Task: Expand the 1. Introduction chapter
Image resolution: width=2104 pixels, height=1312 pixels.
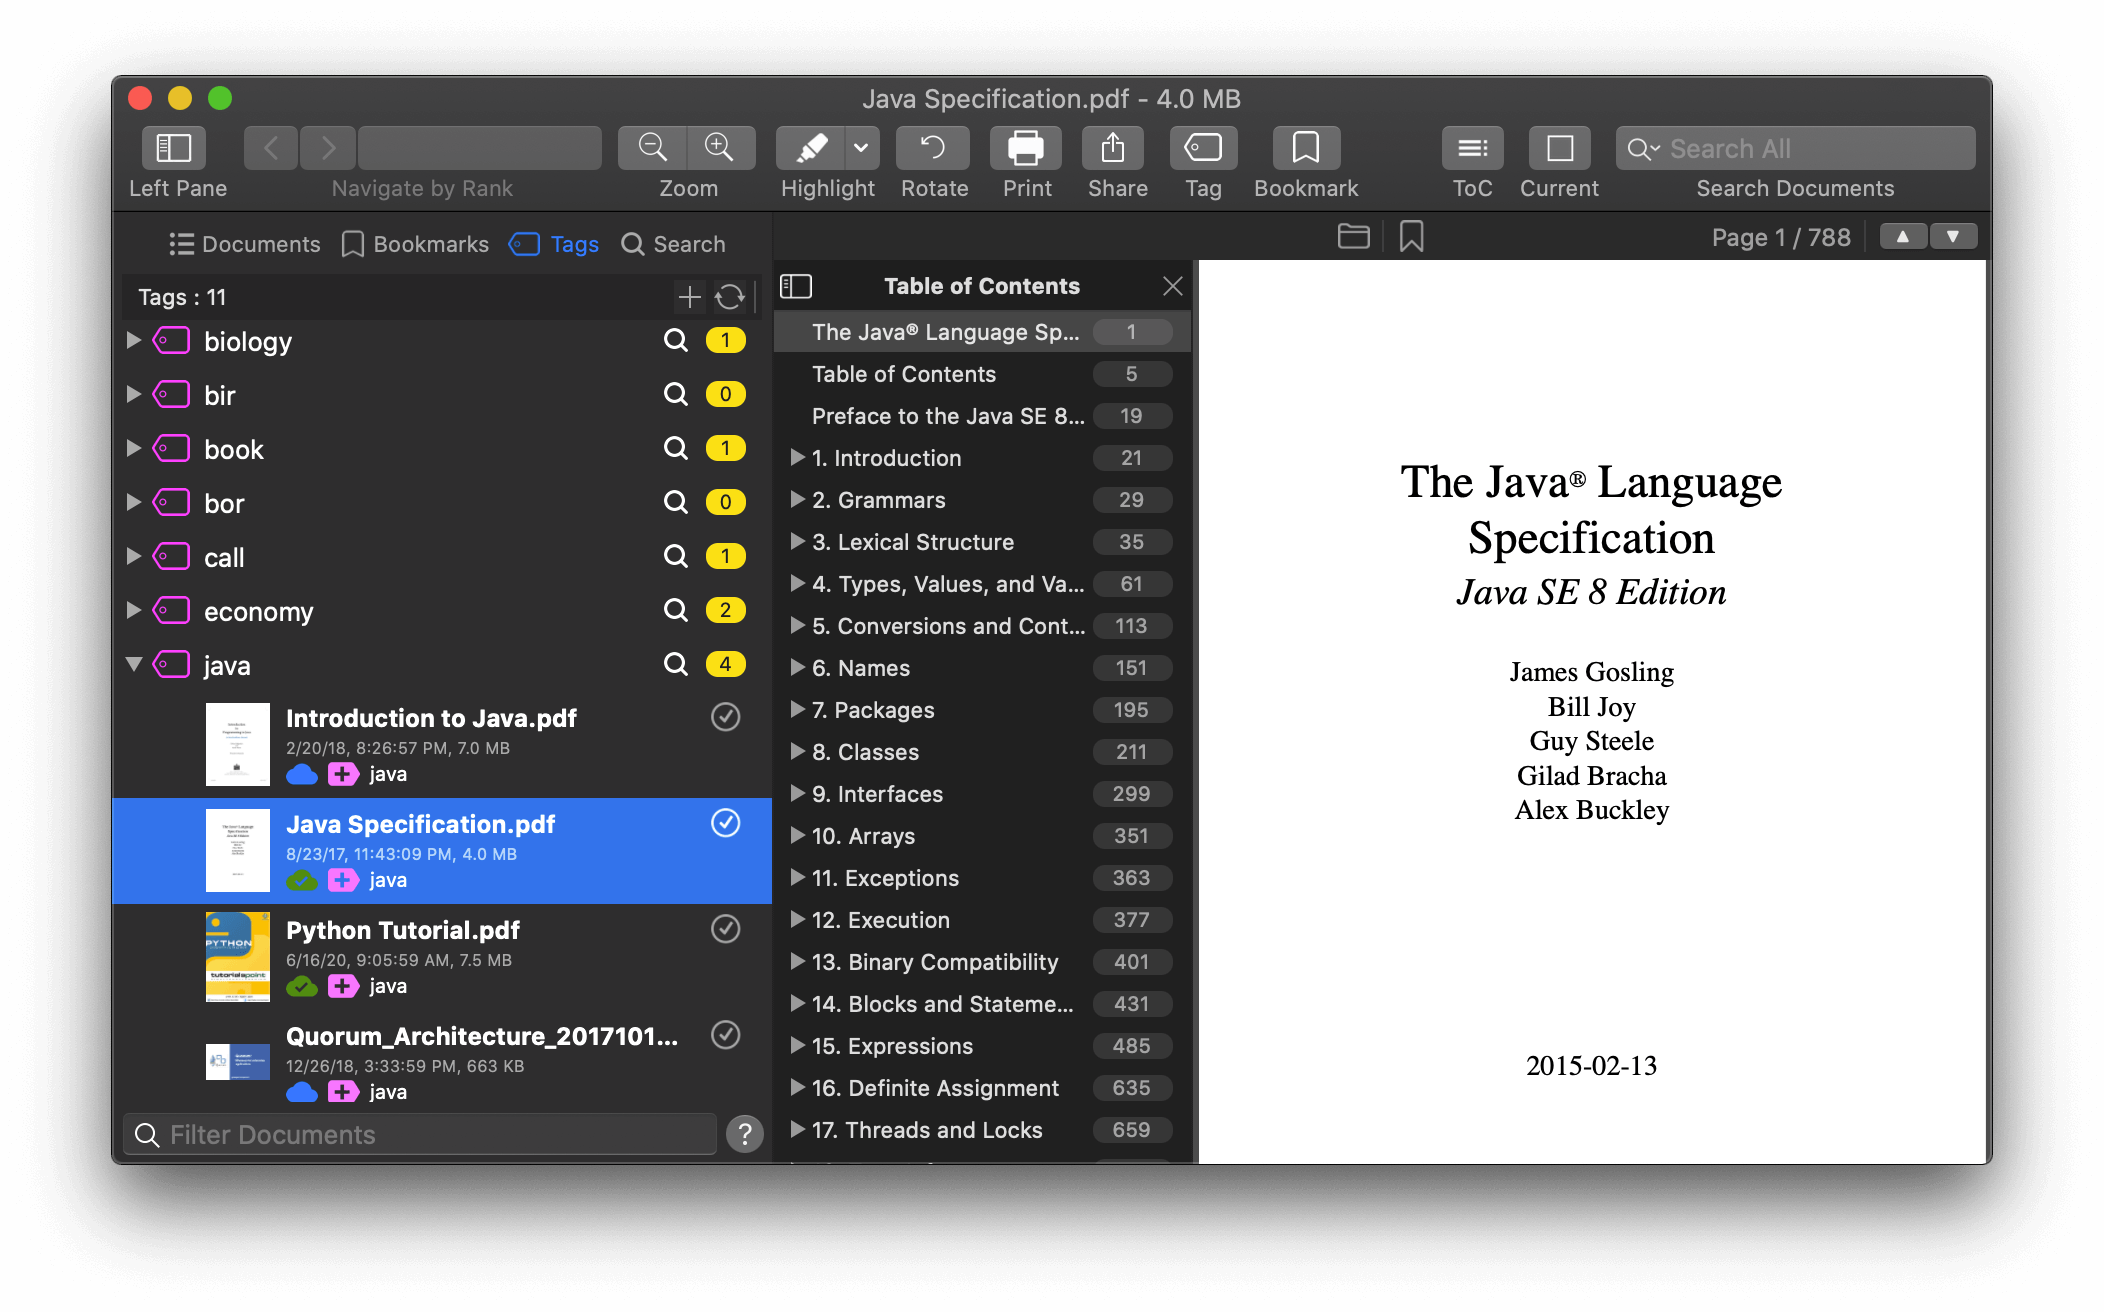Action: pyautogui.click(x=798, y=458)
